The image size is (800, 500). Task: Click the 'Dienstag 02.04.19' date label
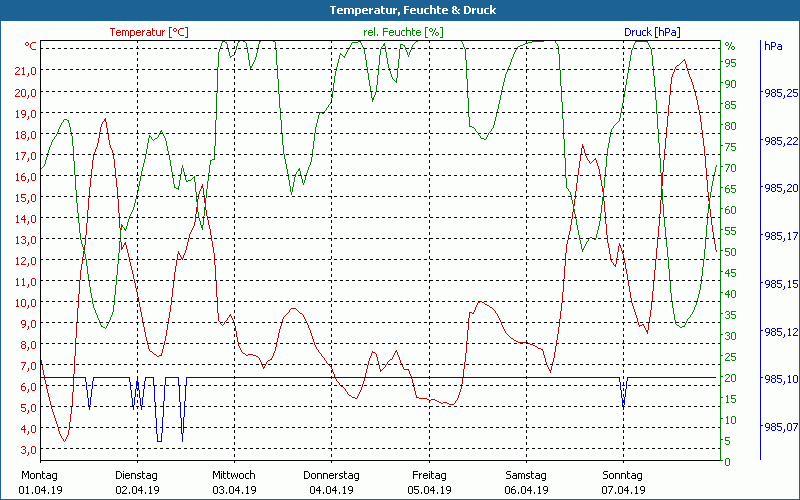[137, 483]
